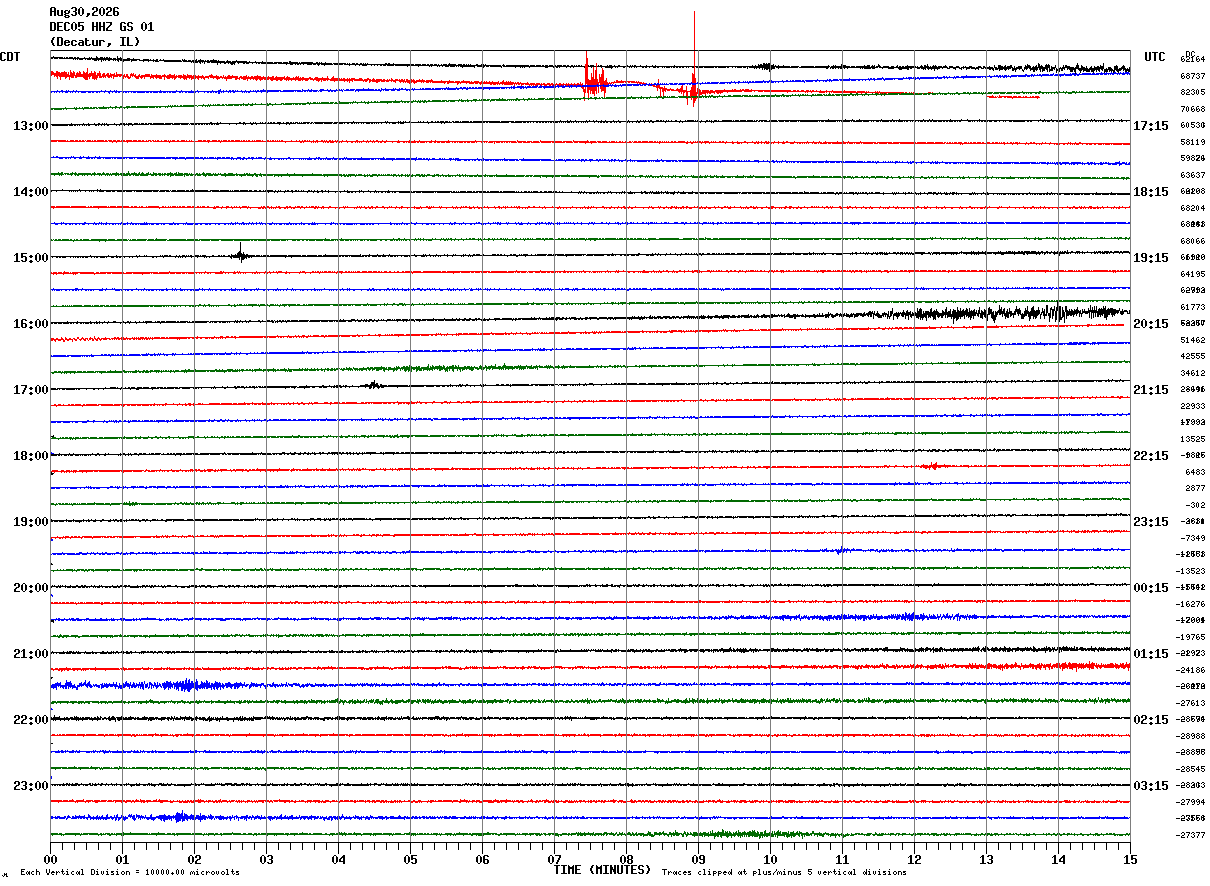Click the large red spike near minute 9
This screenshot has height=886, width=1210.
(694, 58)
